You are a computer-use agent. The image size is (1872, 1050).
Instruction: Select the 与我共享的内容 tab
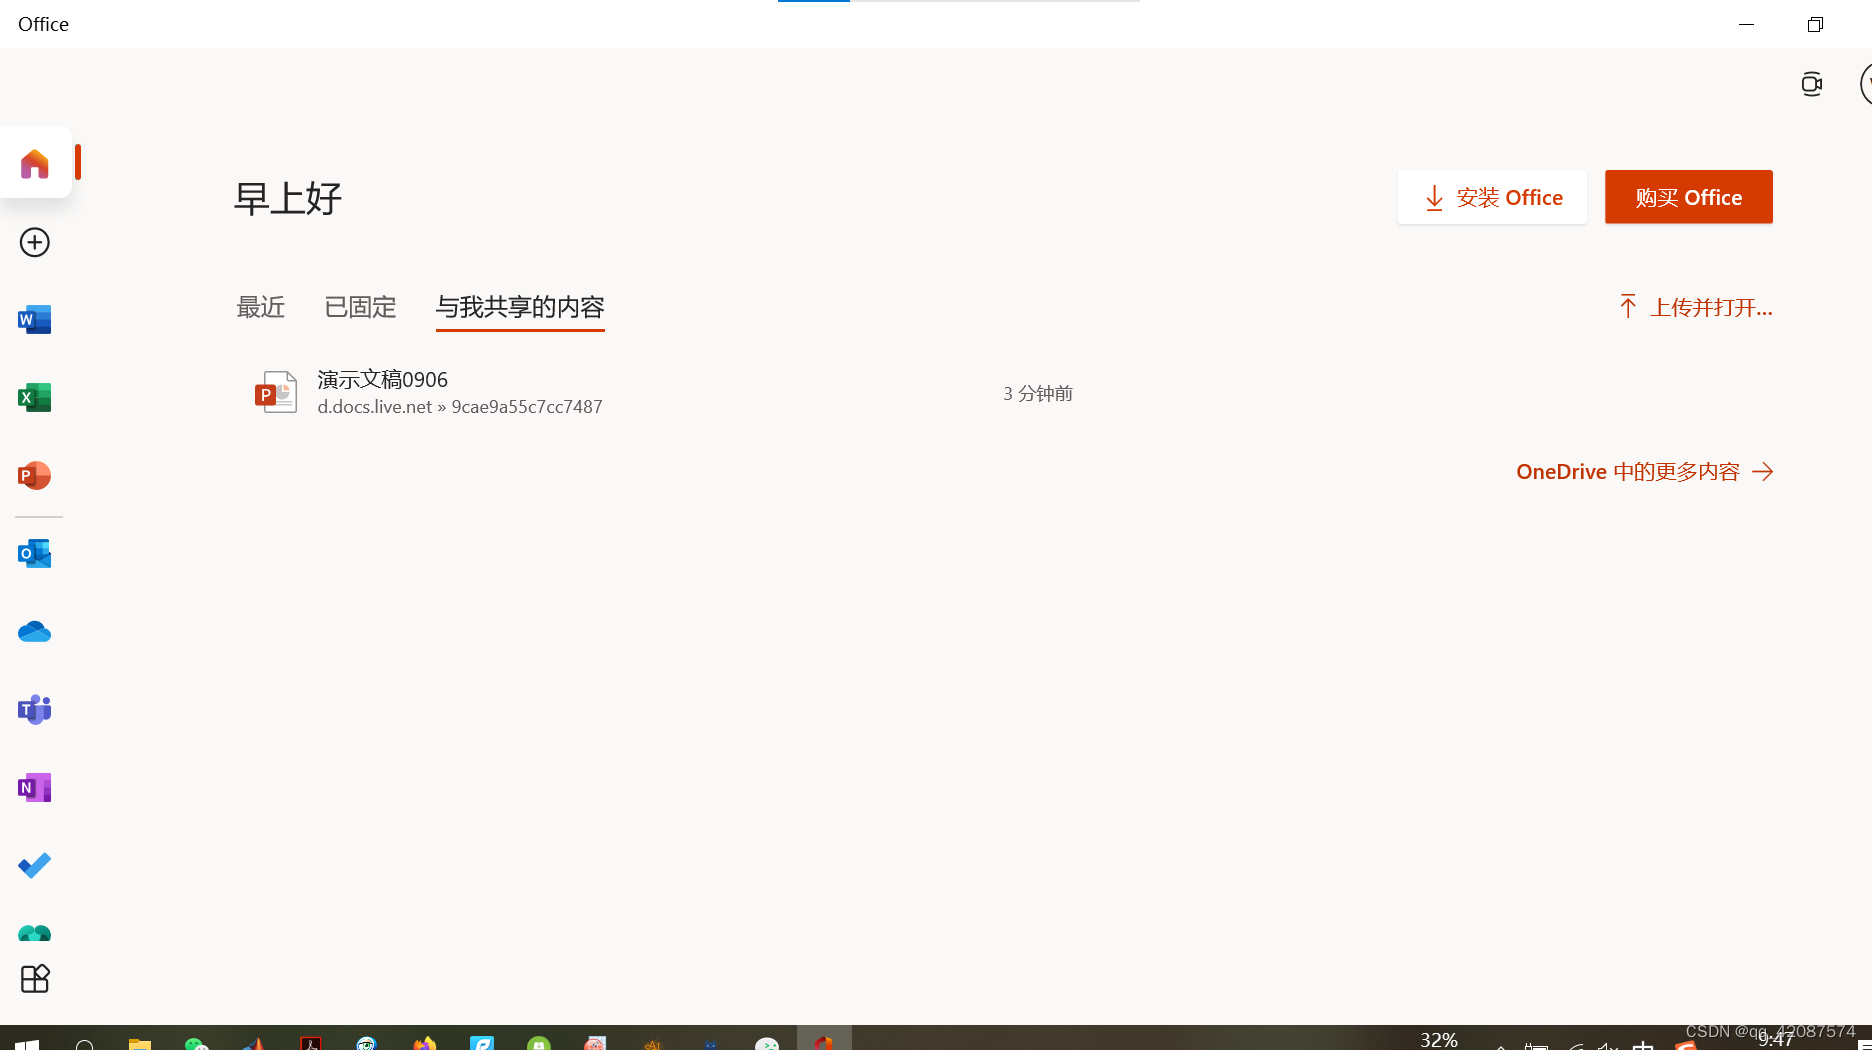[x=520, y=307]
